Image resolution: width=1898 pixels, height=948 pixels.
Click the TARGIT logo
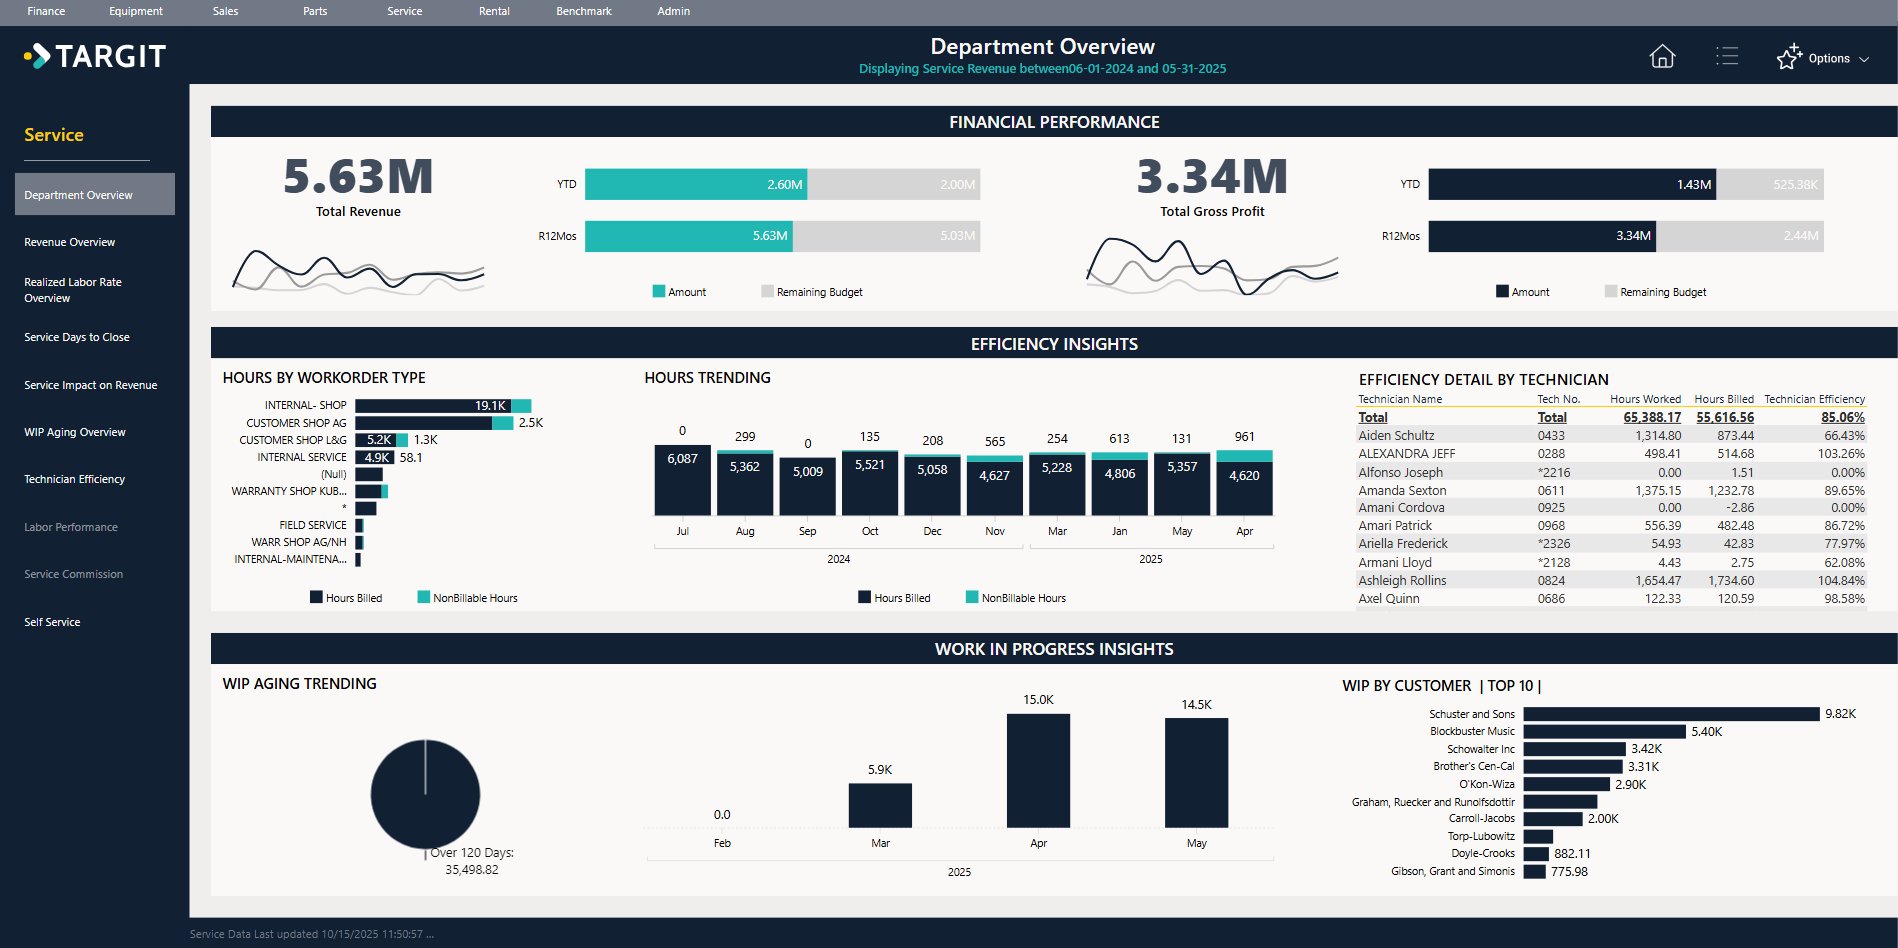click(96, 56)
